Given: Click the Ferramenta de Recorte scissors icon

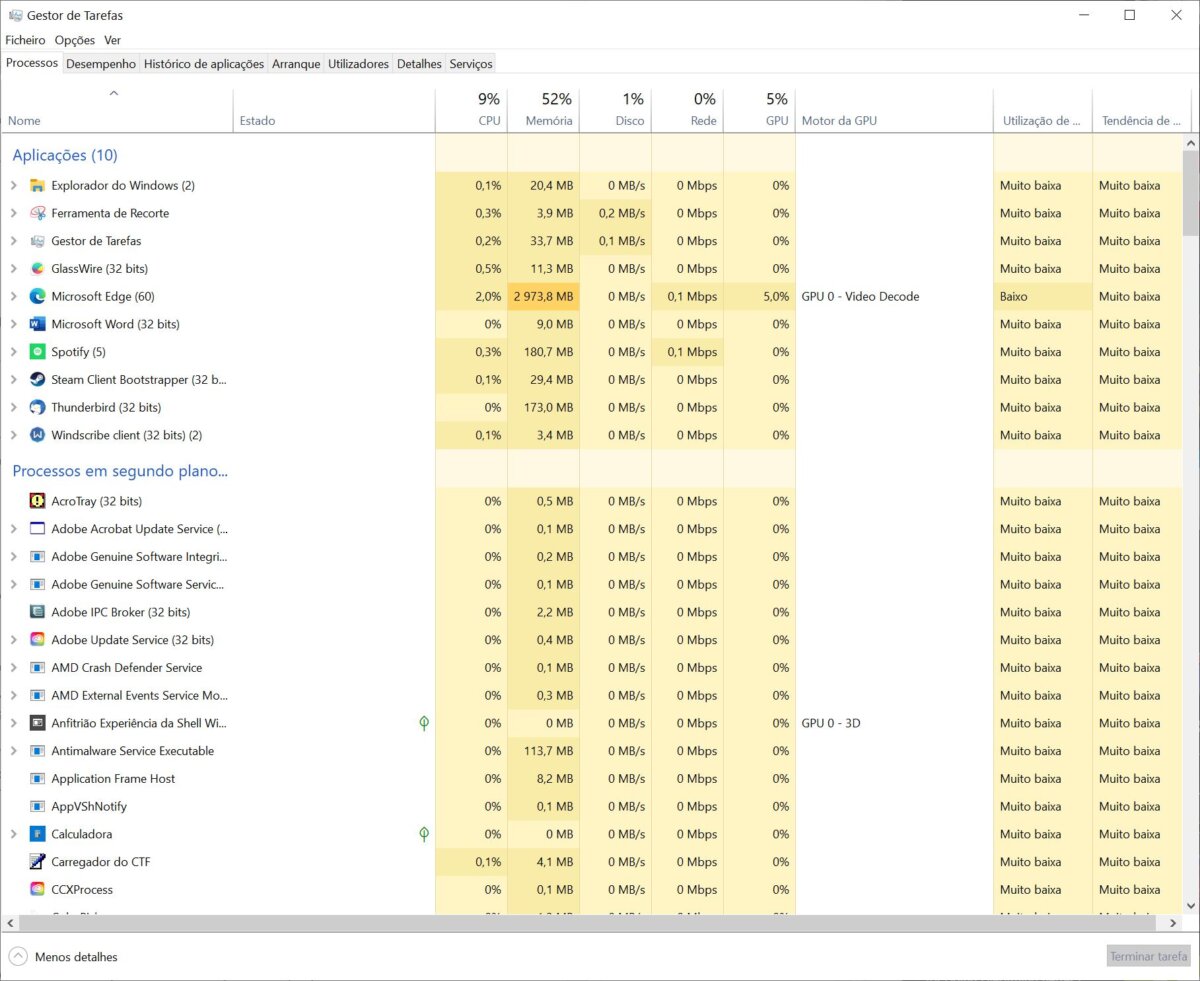Looking at the screenshot, I should (x=37, y=213).
